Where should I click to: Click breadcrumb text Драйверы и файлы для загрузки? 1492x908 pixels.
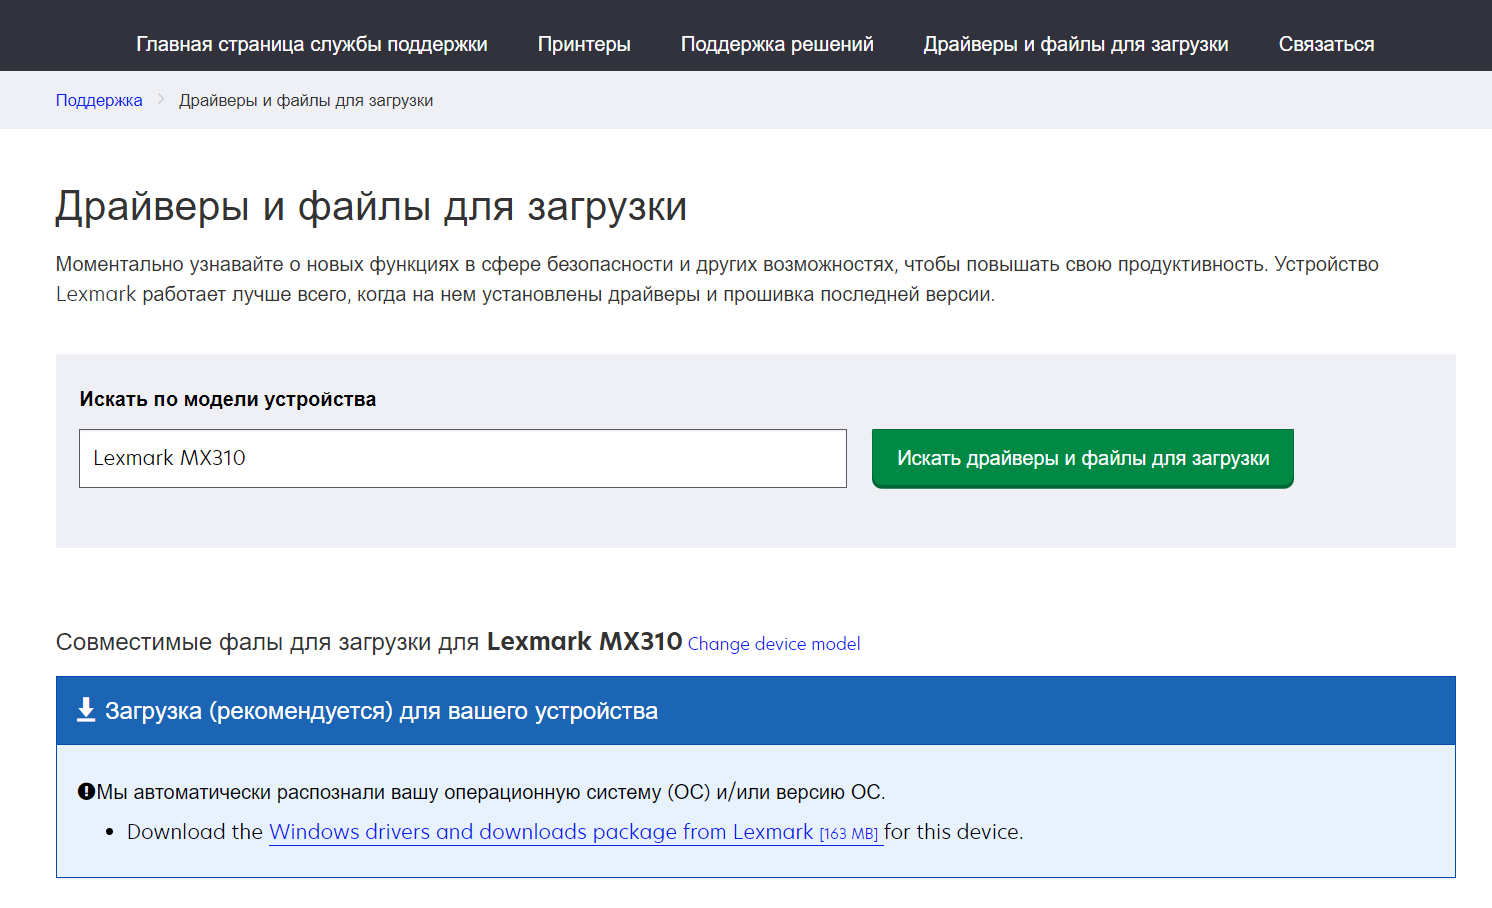tap(306, 100)
